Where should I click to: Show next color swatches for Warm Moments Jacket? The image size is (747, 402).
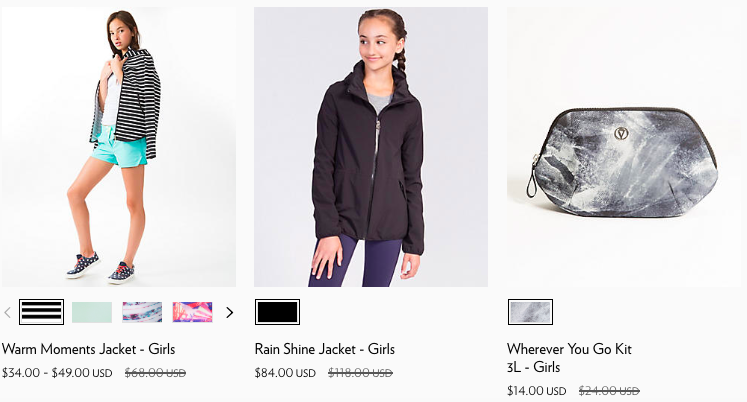coord(230,312)
